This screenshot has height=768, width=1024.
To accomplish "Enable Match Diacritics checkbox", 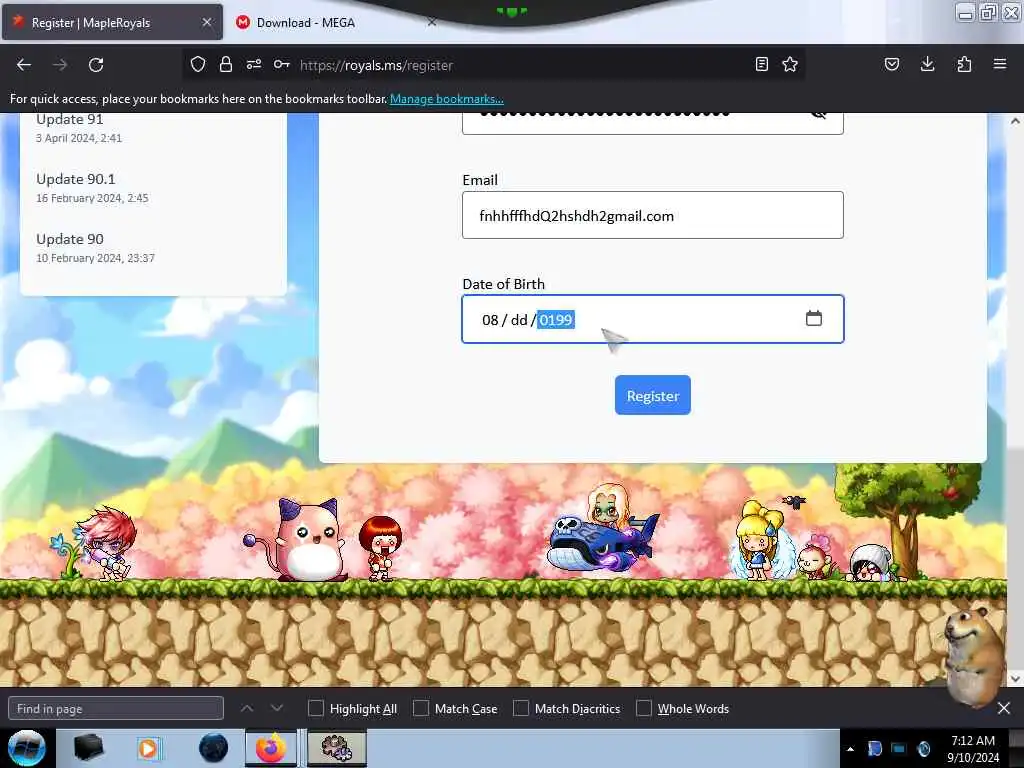I will pyautogui.click(x=520, y=708).
